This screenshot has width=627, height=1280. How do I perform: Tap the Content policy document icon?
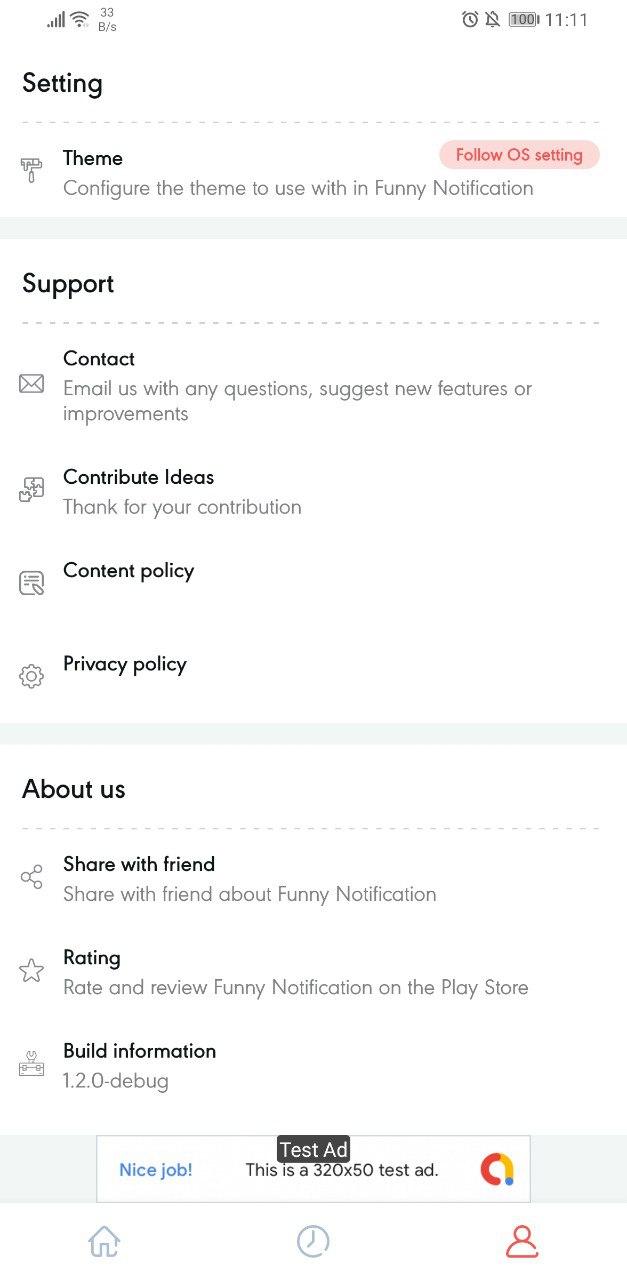pyautogui.click(x=32, y=583)
